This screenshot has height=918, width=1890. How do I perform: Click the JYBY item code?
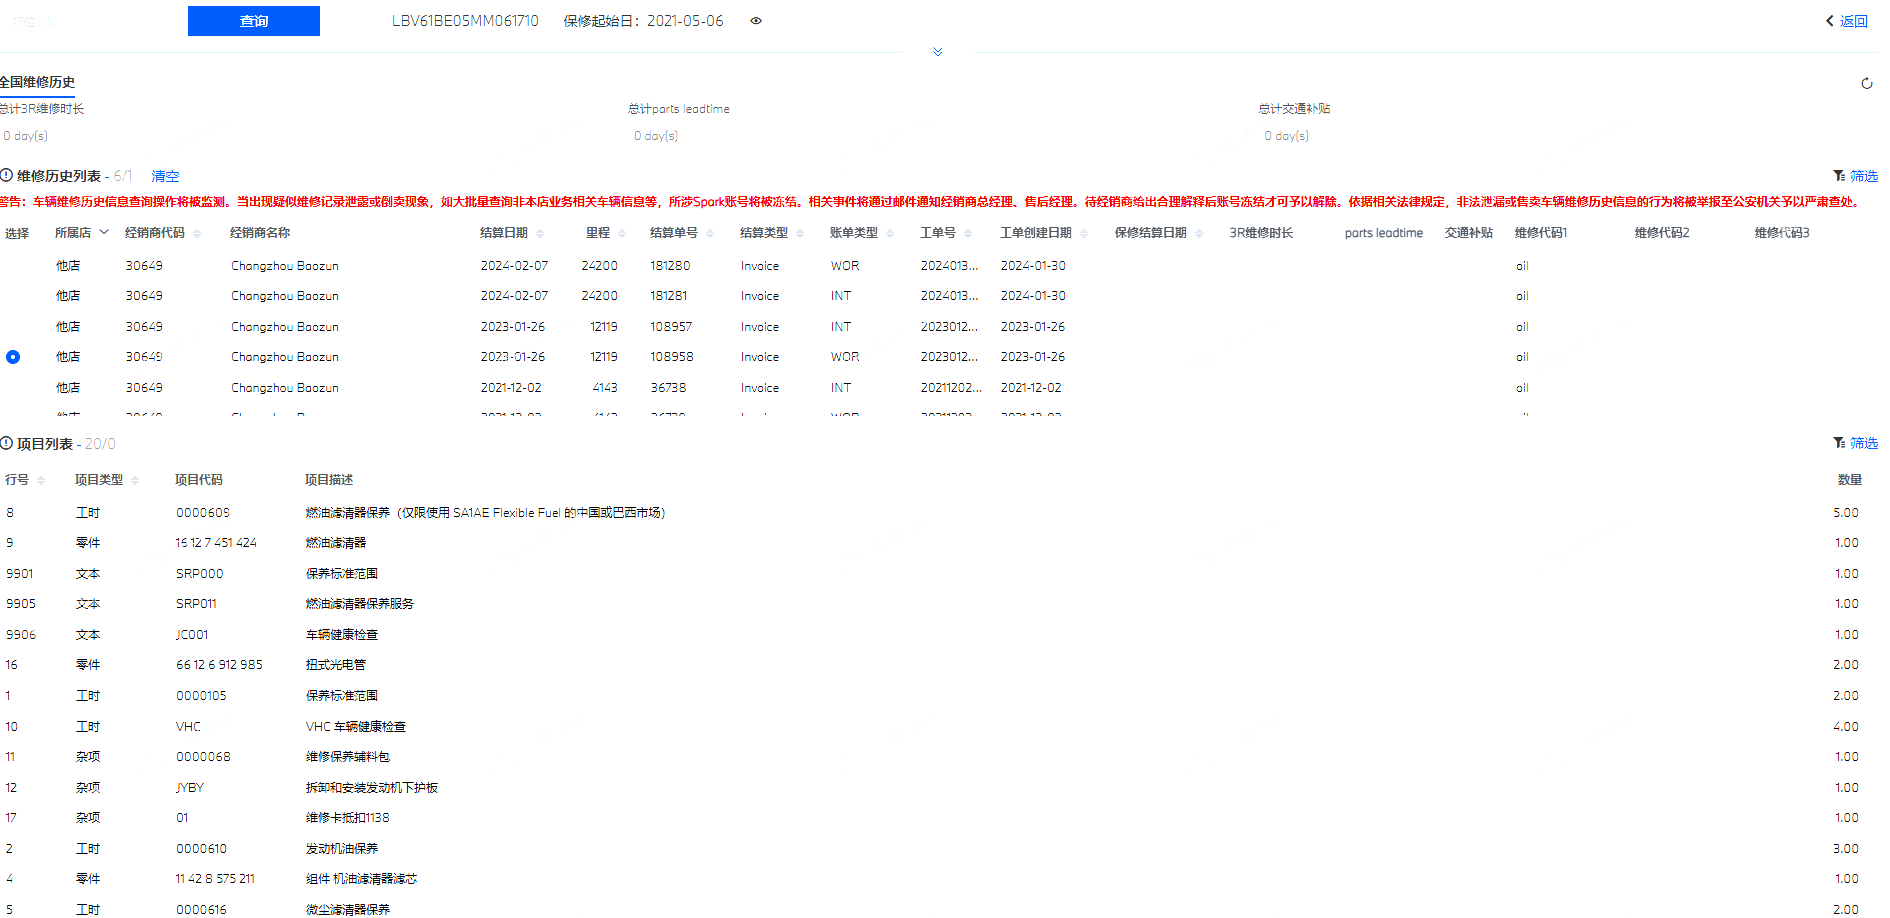point(190,788)
